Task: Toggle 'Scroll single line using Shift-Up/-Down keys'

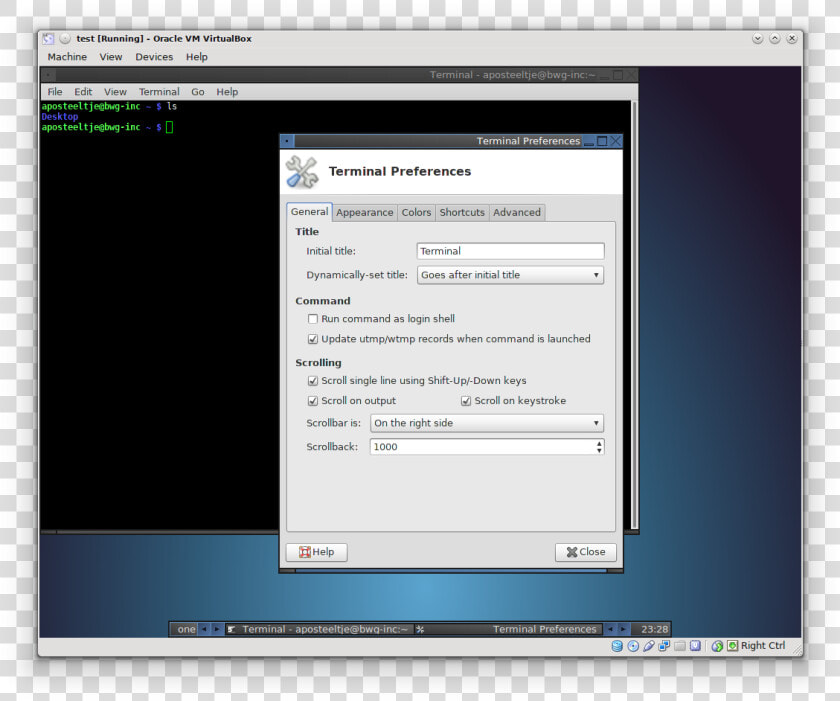Action: pos(313,381)
